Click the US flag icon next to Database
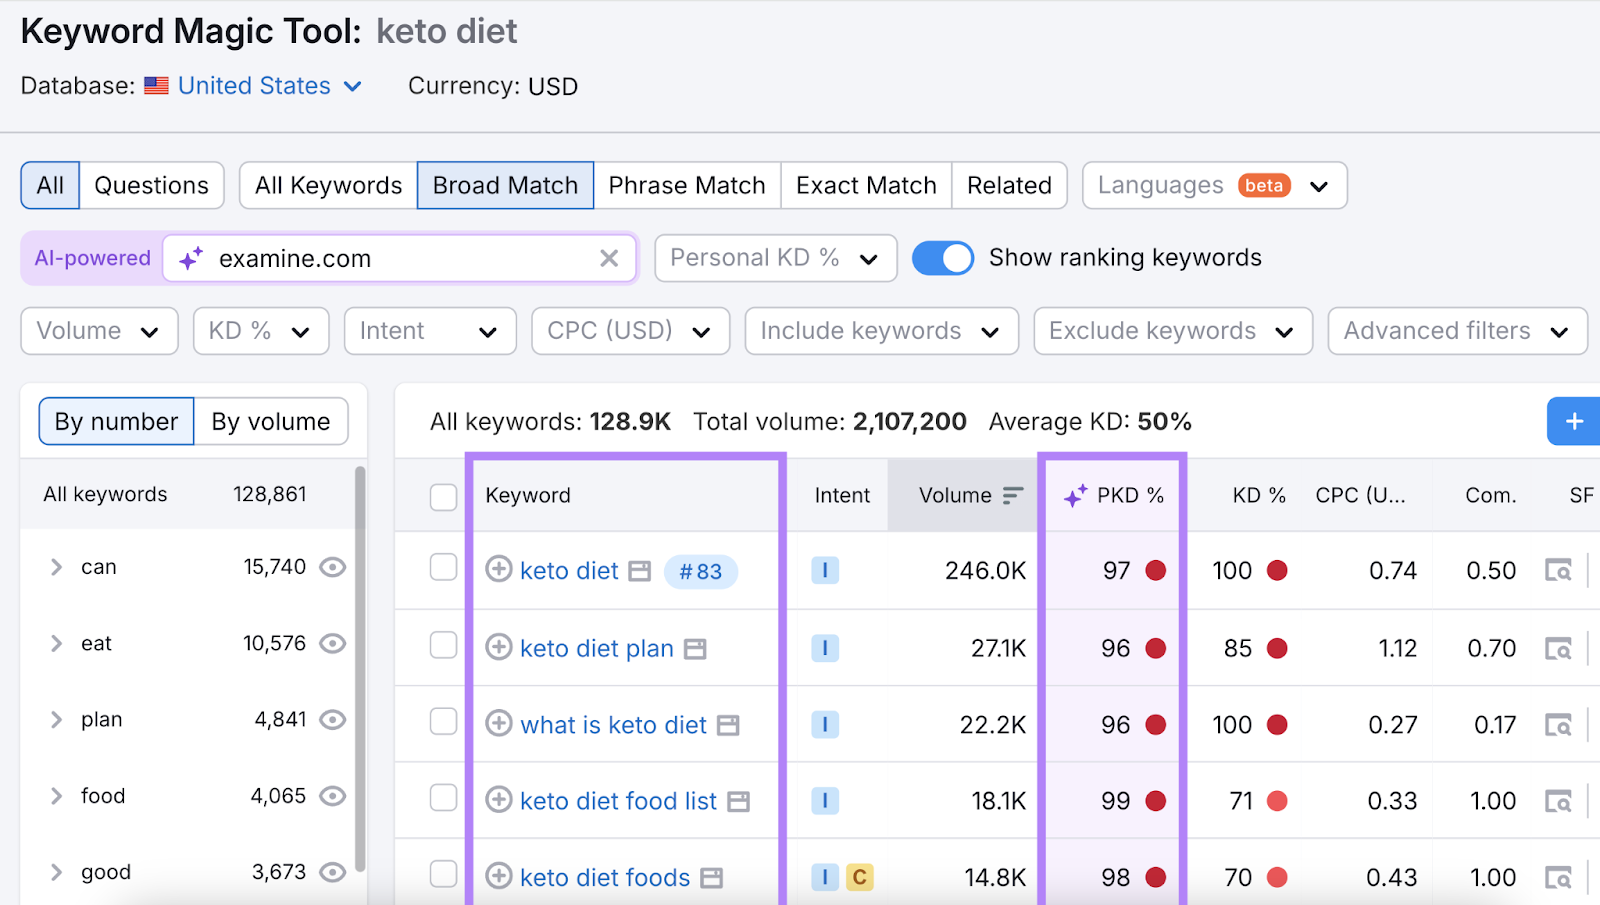 [157, 86]
